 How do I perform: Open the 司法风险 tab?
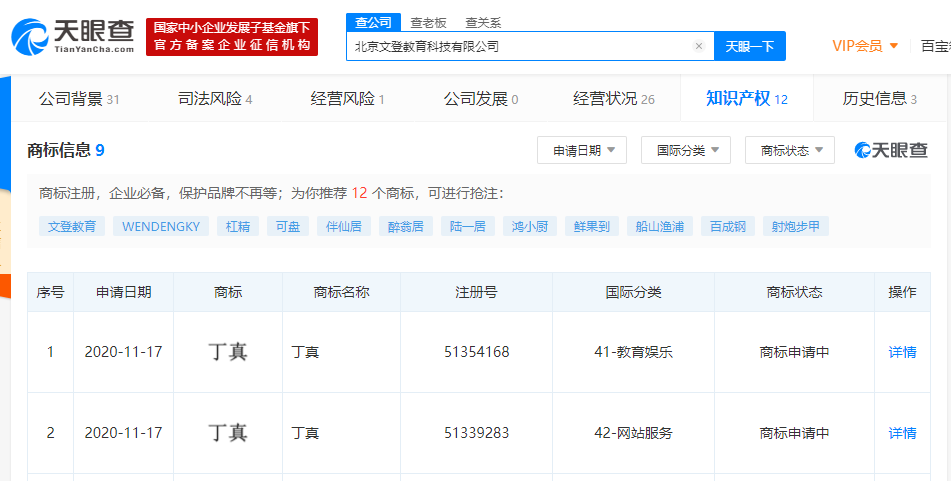(x=215, y=99)
